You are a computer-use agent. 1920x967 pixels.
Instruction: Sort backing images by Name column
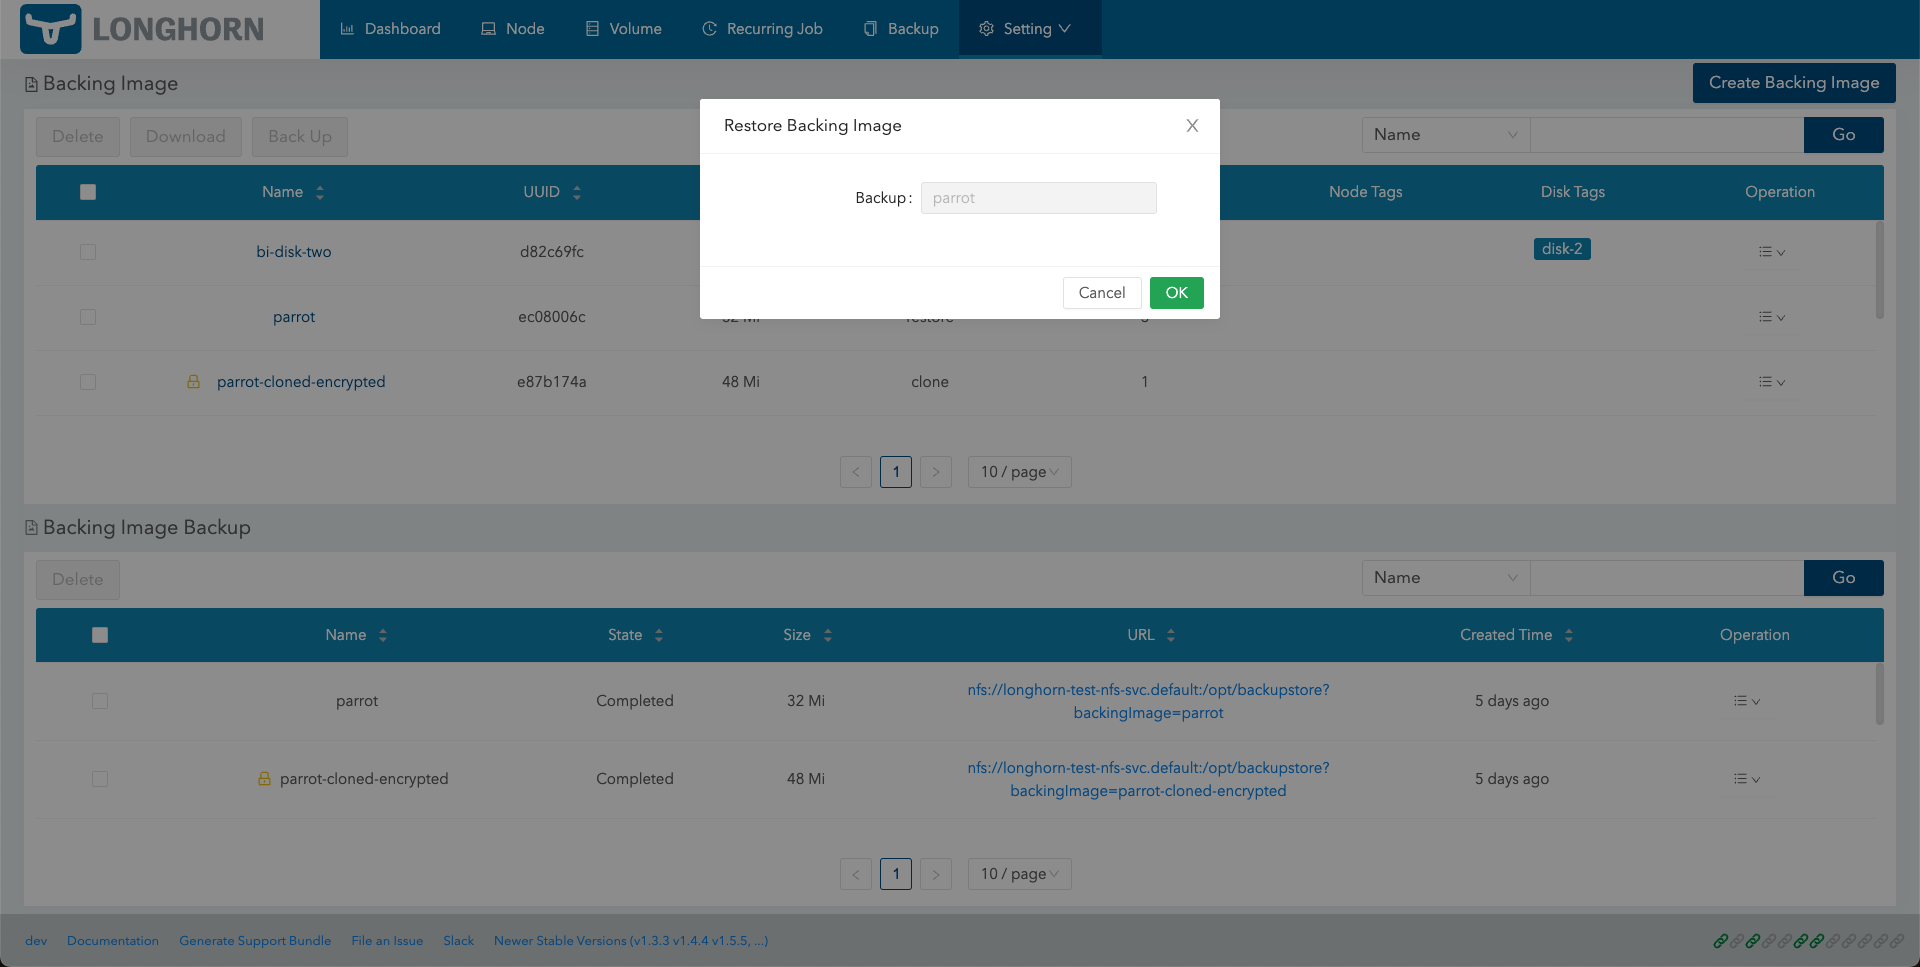tap(319, 192)
